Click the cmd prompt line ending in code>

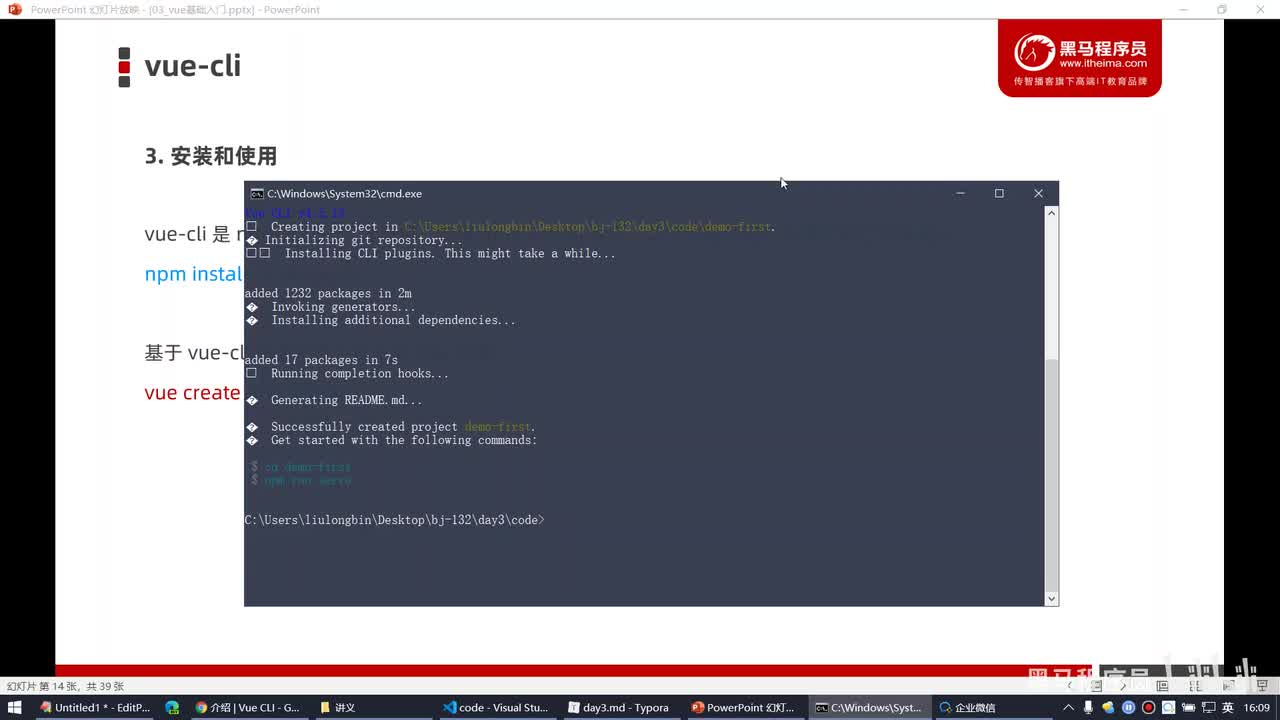394,520
